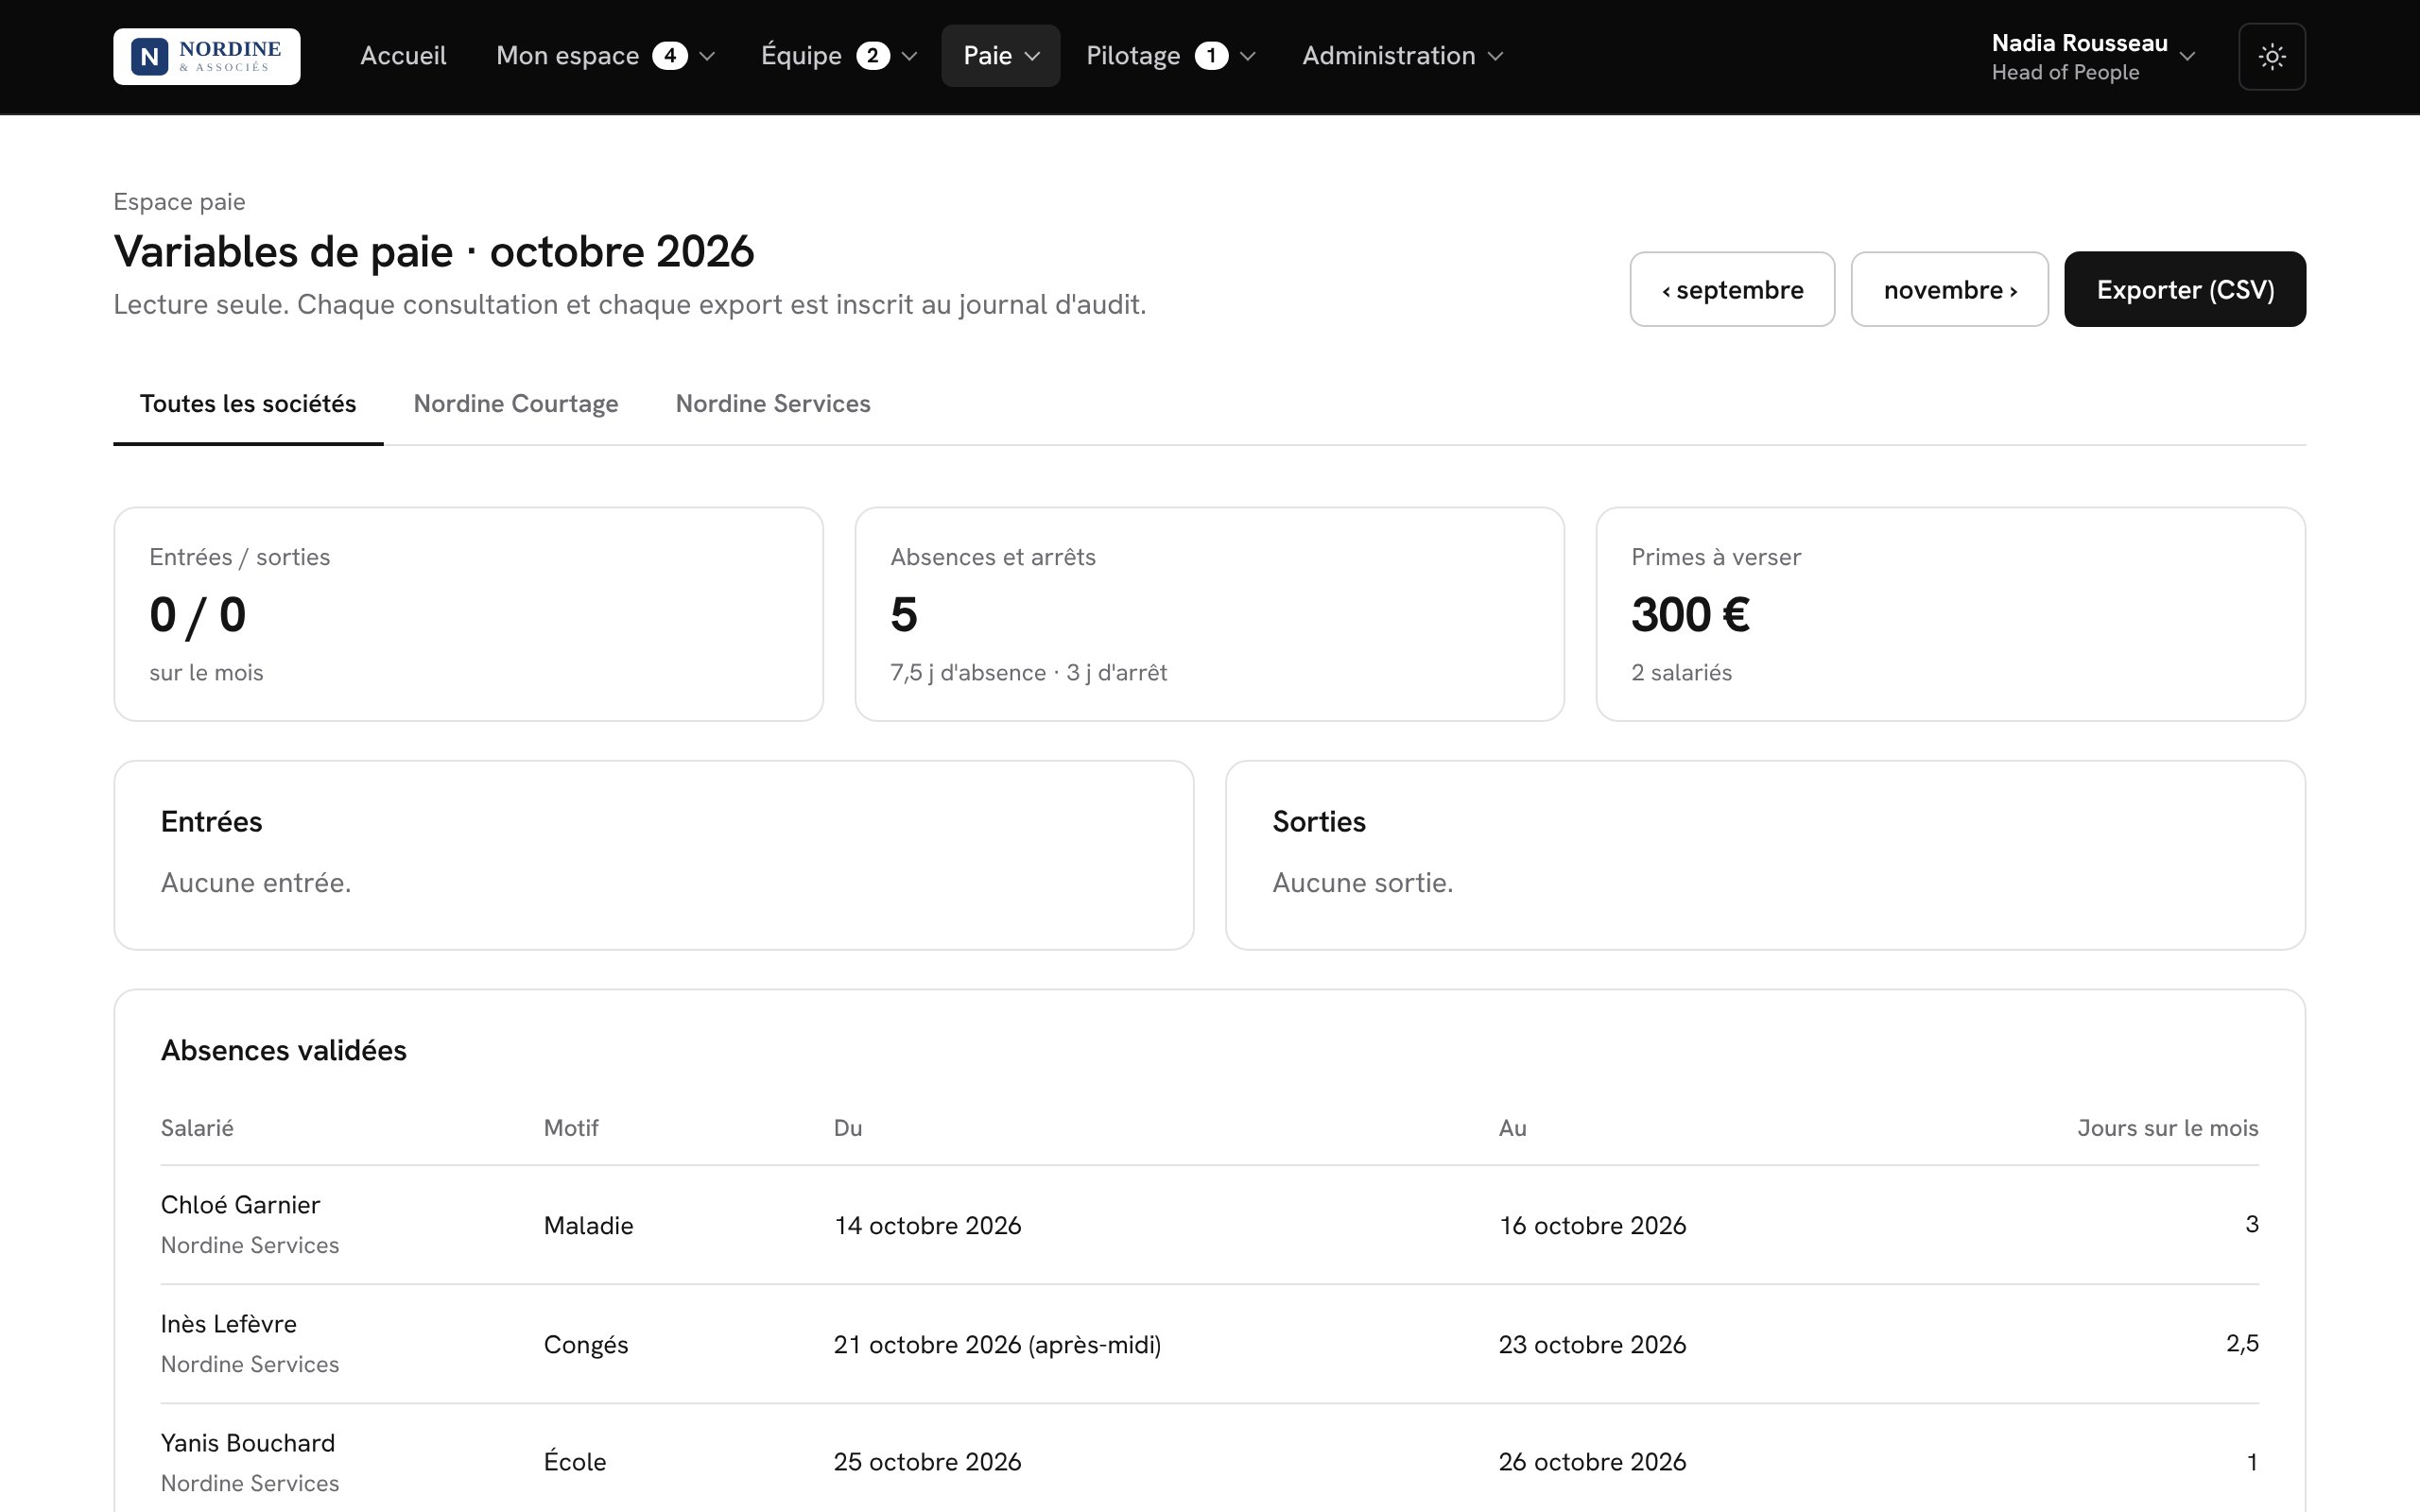Click the Mon espace notification badge 4
Viewport: 2420px width, 1512px height.
pyautogui.click(x=670, y=56)
